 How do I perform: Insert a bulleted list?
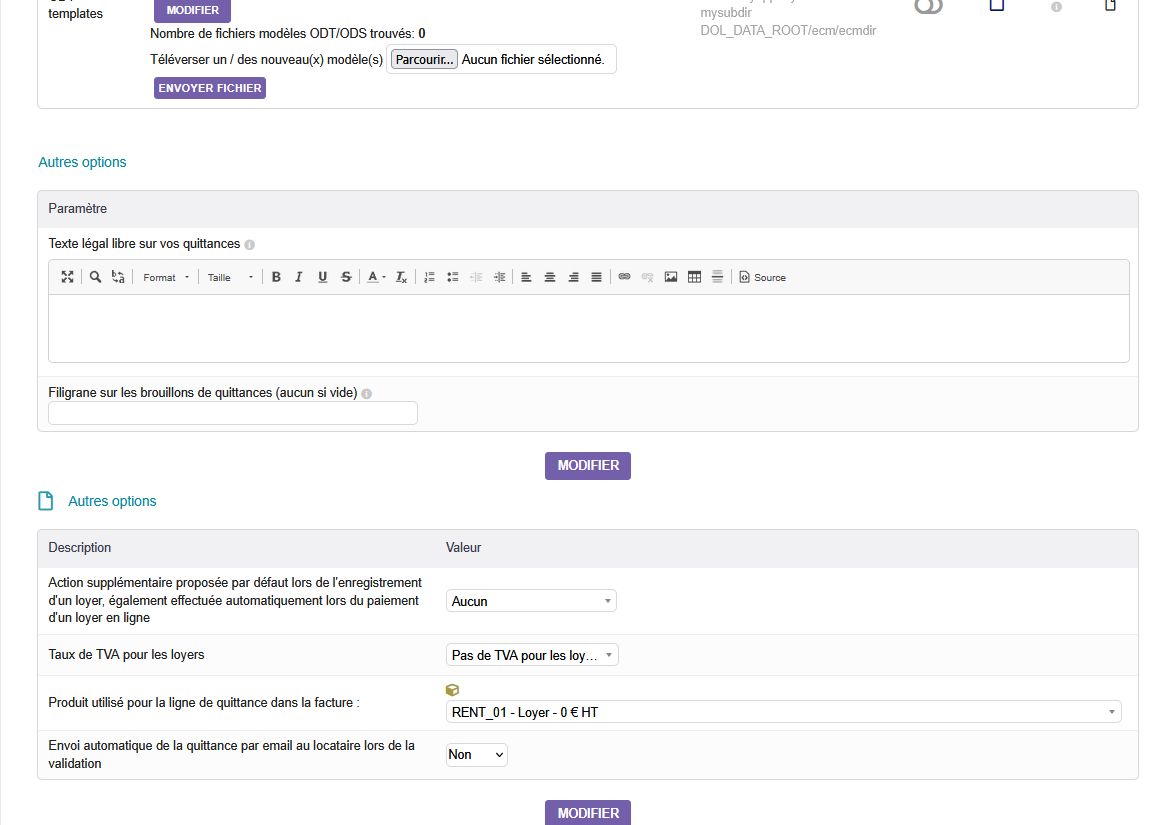[453, 277]
